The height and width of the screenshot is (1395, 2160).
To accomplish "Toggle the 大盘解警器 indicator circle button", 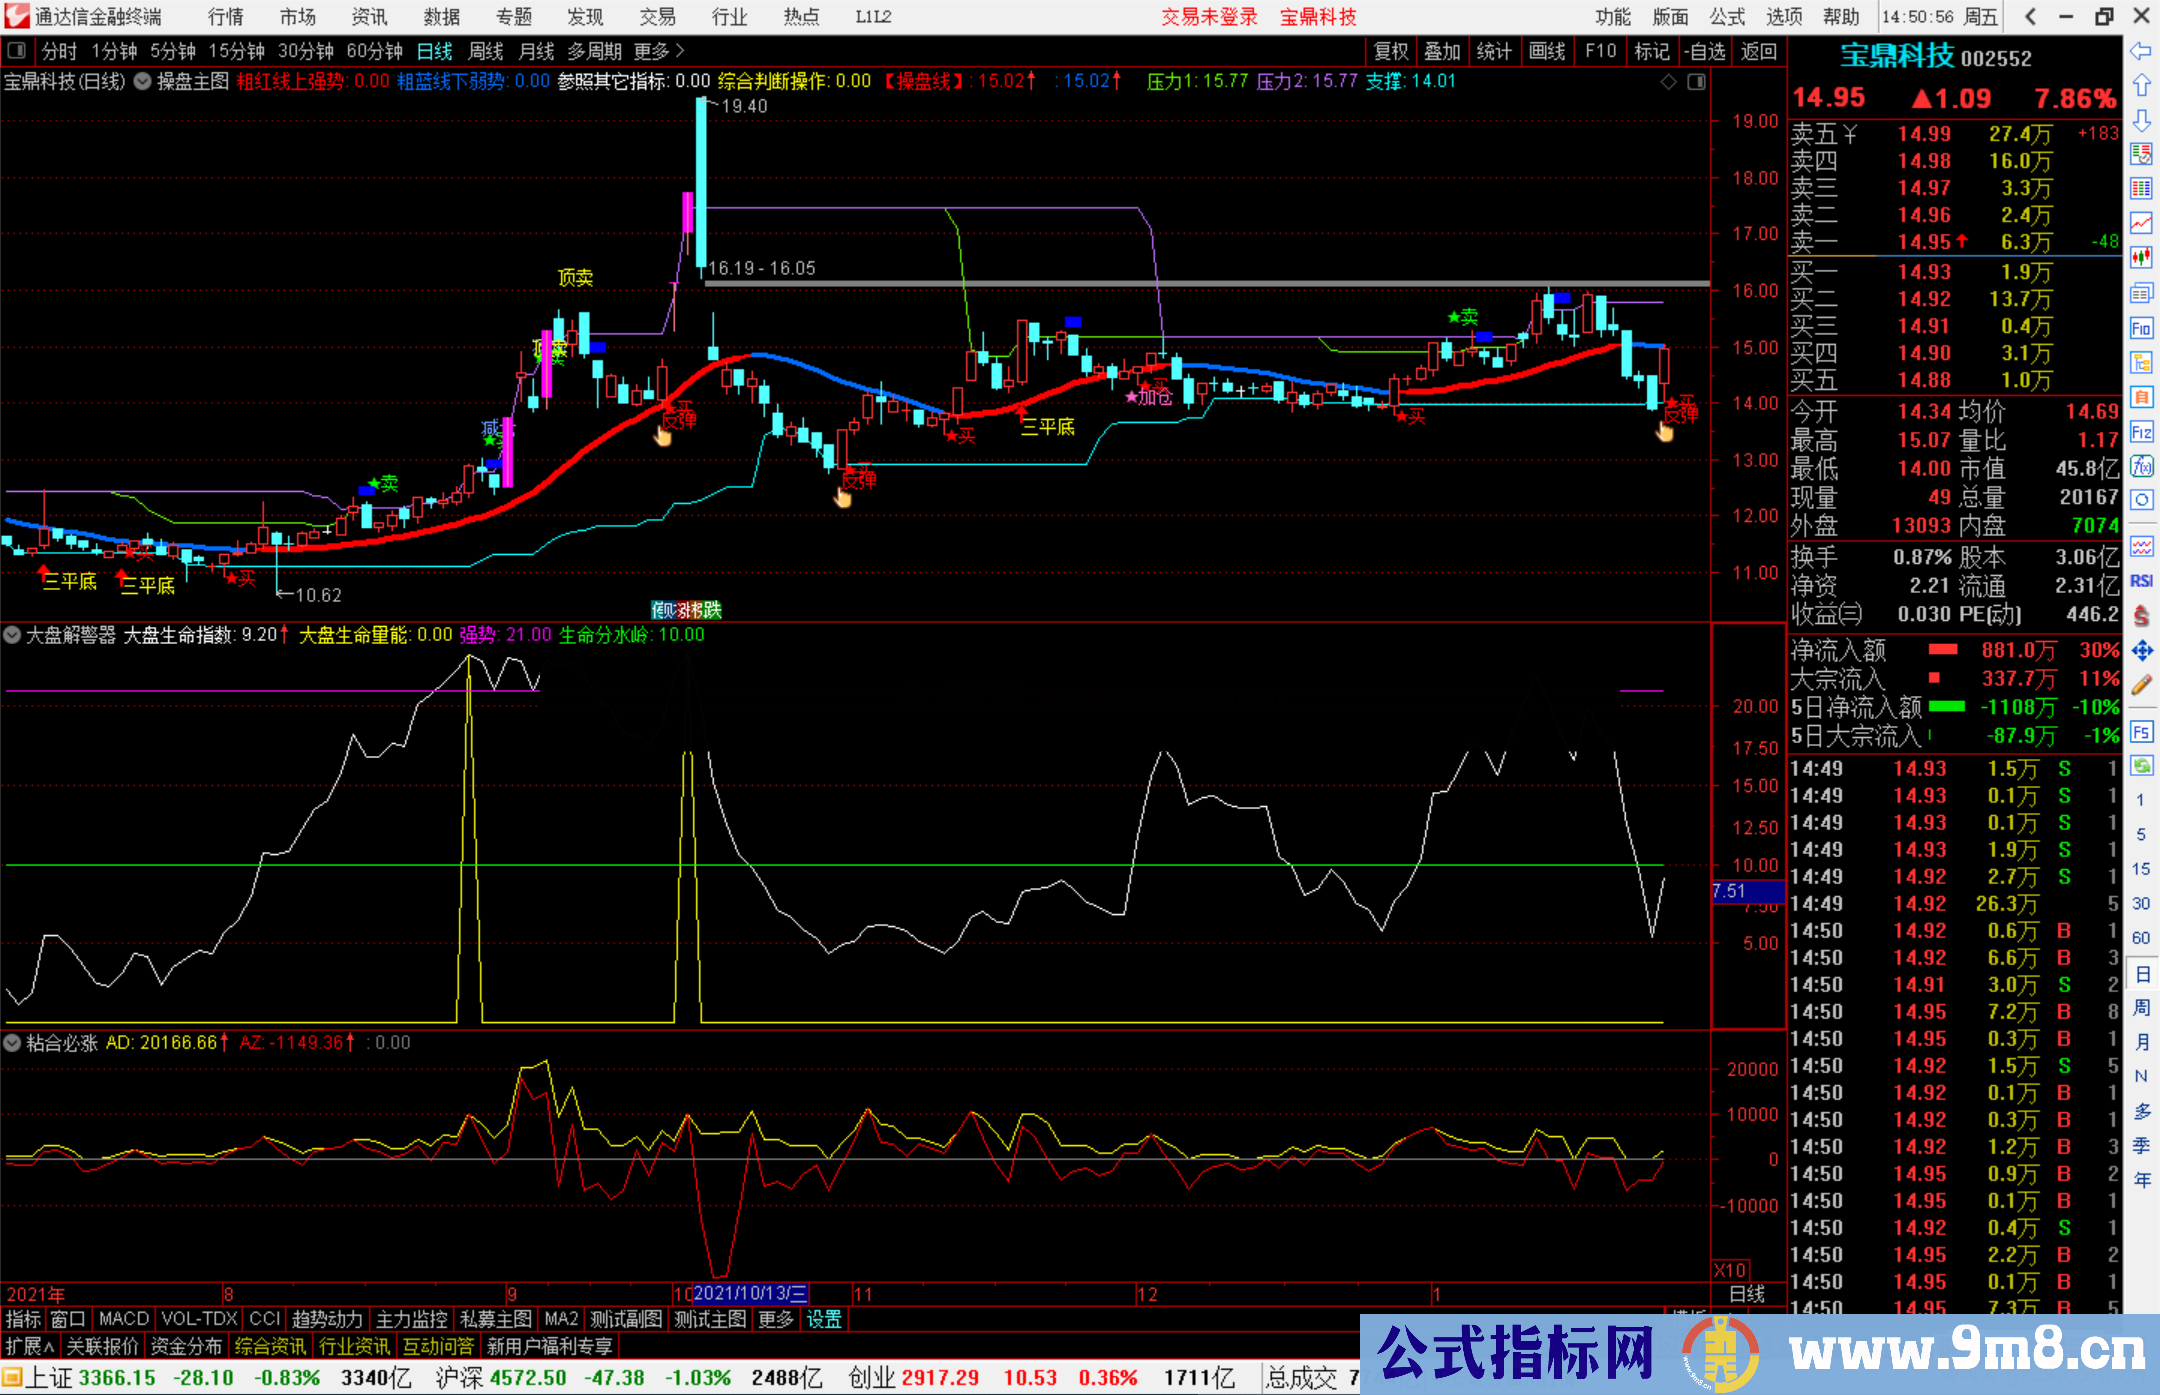I will [12, 634].
